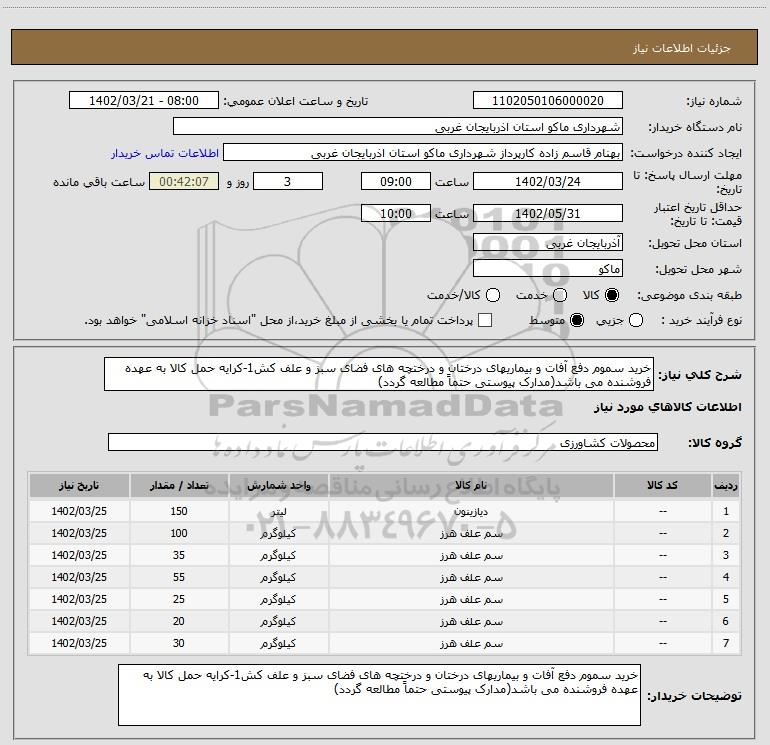
Task: Click the validity hour field 10:00
Action: click(x=396, y=214)
